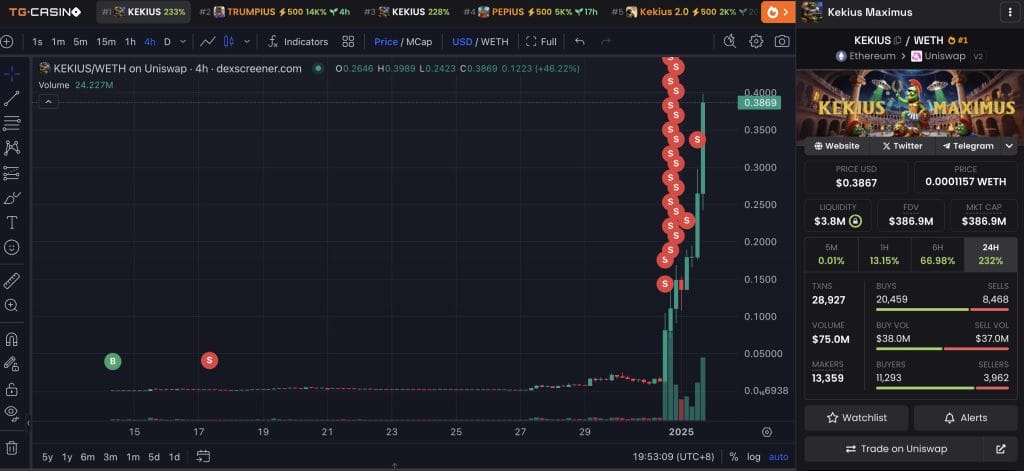
Task: Open the token Website link
Action: click(837, 146)
